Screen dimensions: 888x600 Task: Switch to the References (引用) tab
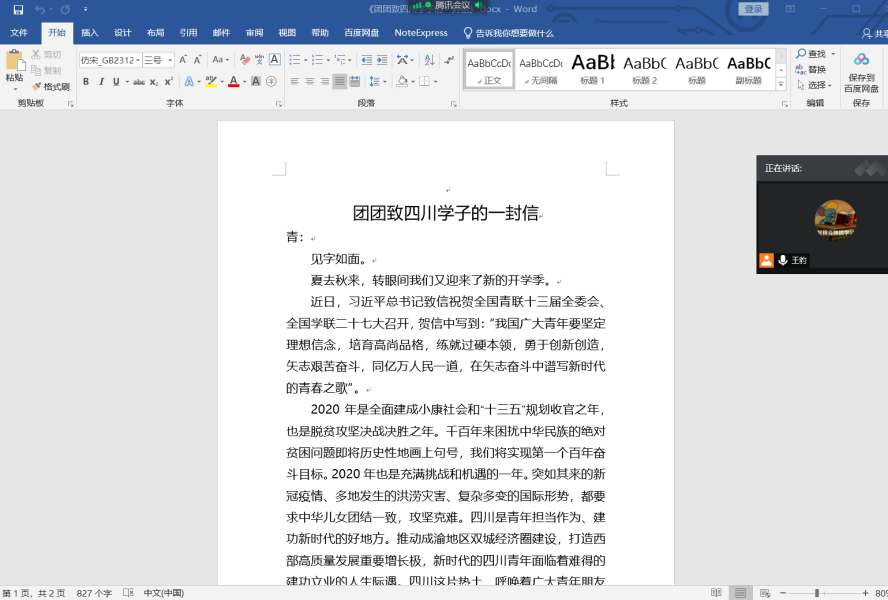[x=188, y=33]
